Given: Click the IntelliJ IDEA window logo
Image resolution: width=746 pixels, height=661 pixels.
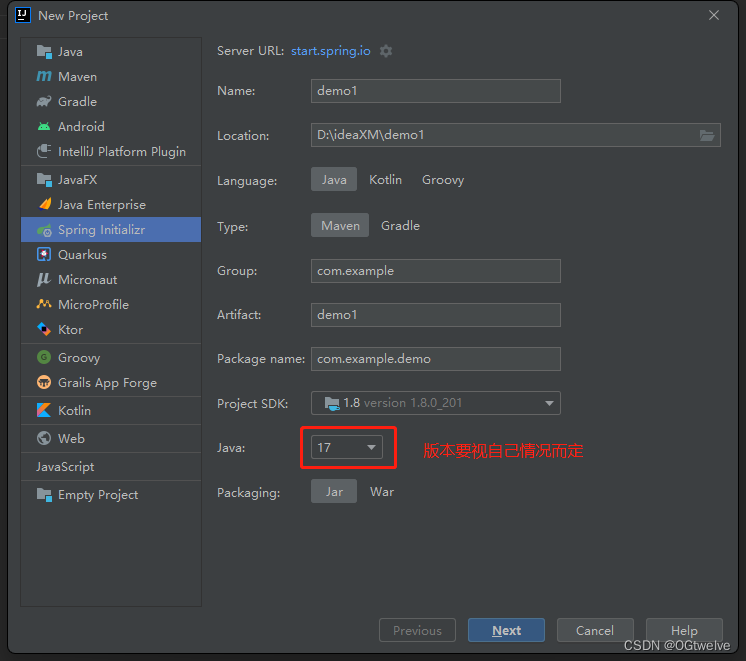Looking at the screenshot, I should (22, 15).
